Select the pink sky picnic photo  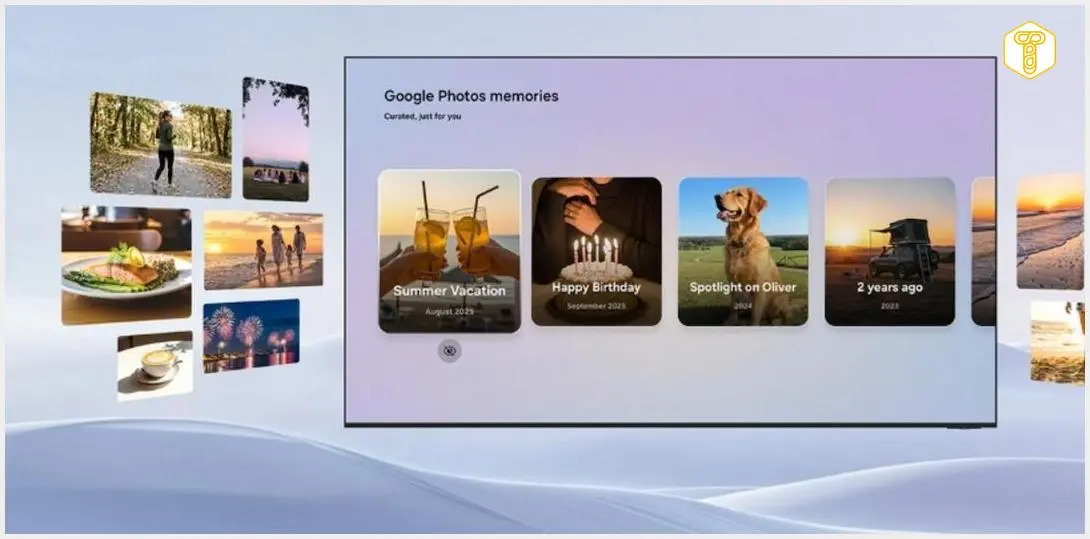[276, 139]
